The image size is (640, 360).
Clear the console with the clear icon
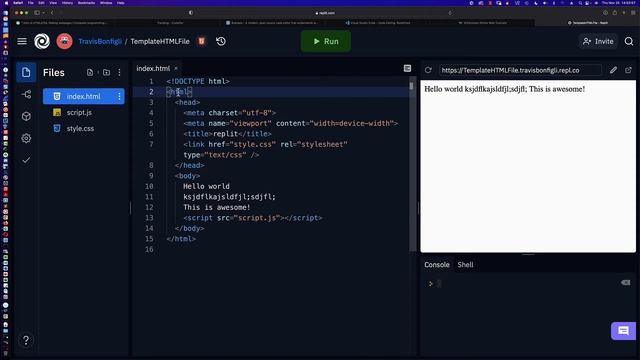coord(625,282)
